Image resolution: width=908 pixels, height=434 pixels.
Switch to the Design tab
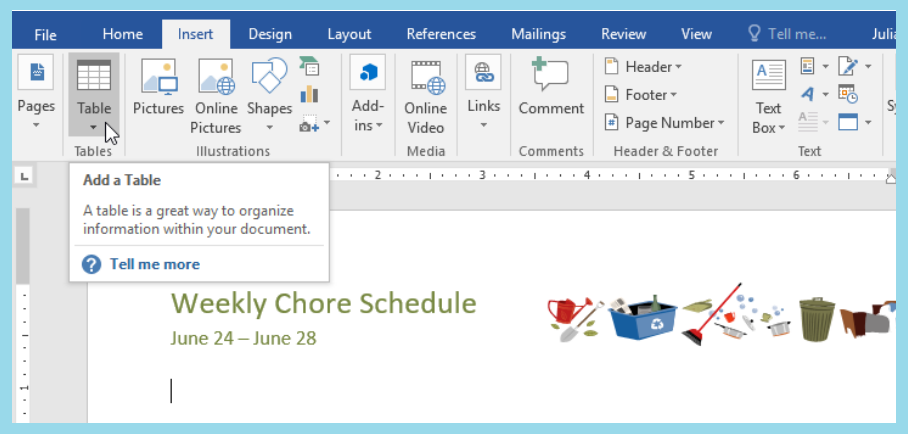tap(270, 34)
